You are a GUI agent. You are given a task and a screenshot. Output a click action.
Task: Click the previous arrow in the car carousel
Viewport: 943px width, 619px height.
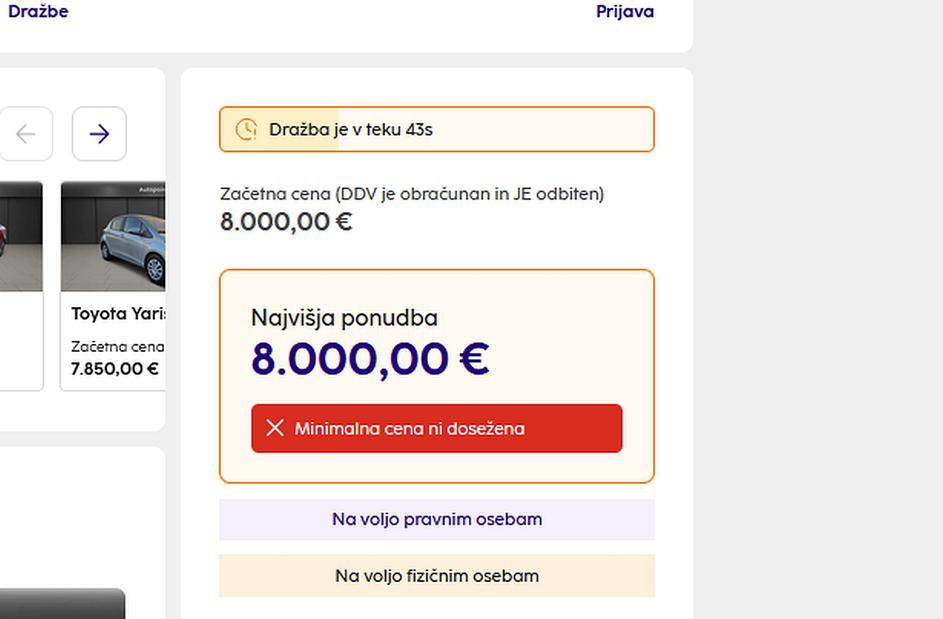click(25, 134)
